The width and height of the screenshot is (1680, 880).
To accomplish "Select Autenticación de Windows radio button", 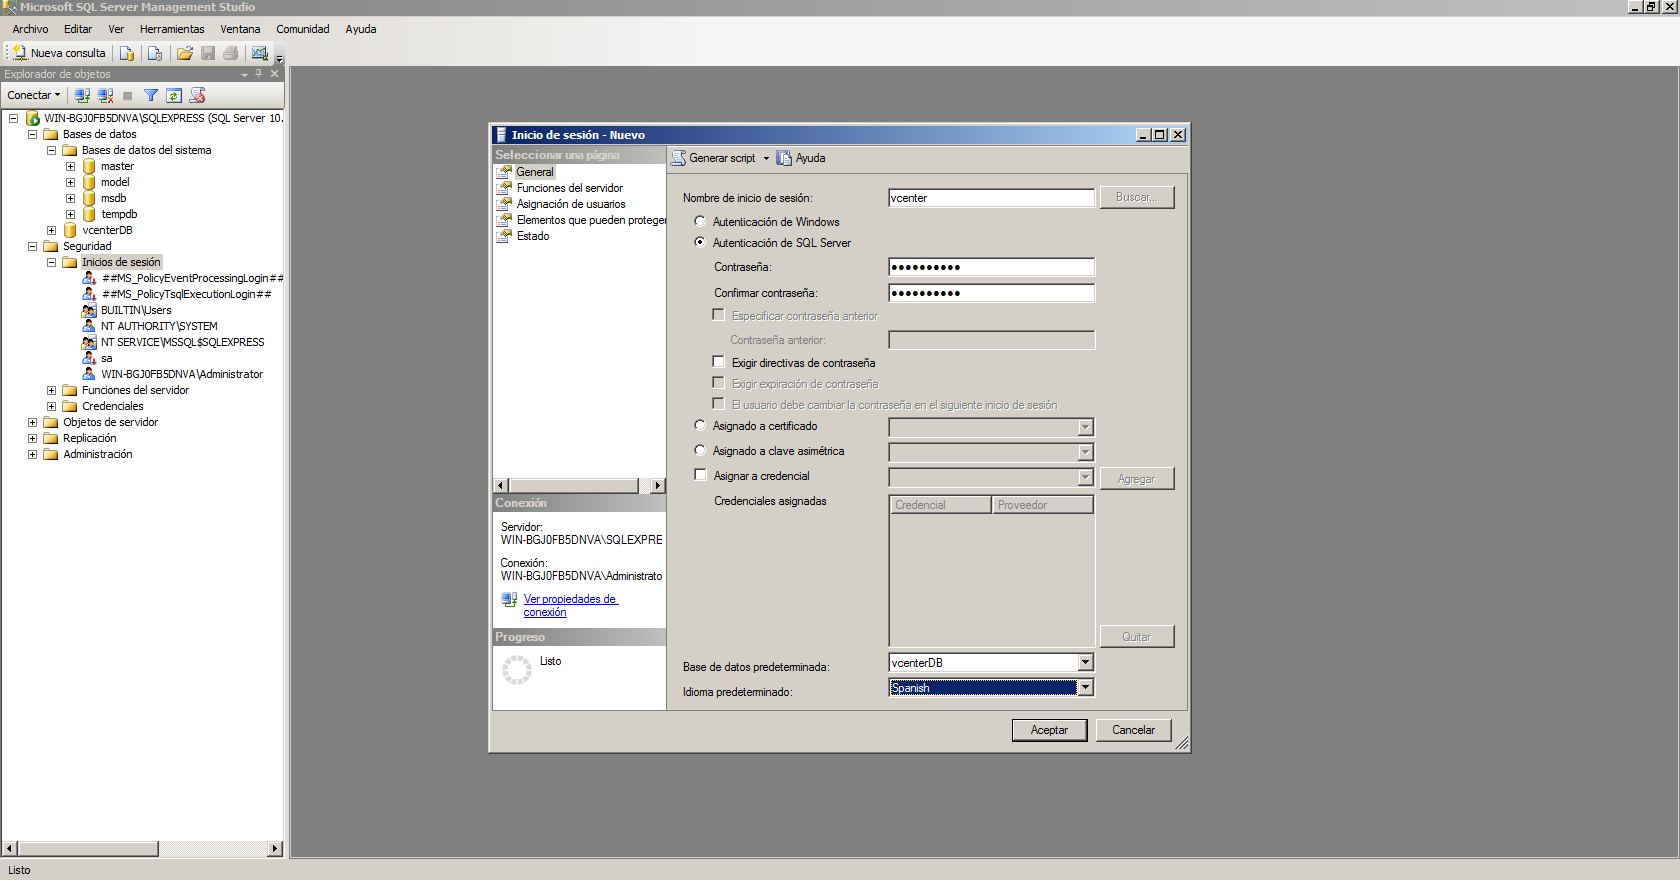I will tap(700, 222).
